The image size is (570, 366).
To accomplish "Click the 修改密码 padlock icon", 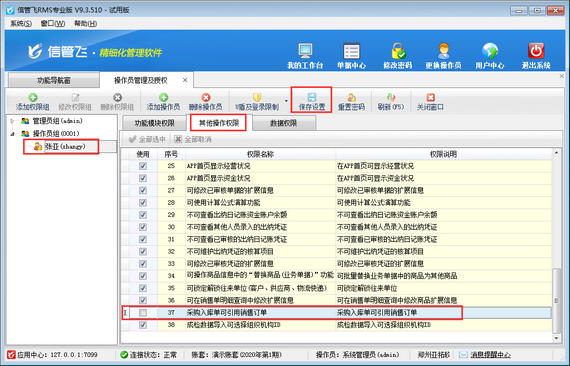I will click(x=398, y=51).
